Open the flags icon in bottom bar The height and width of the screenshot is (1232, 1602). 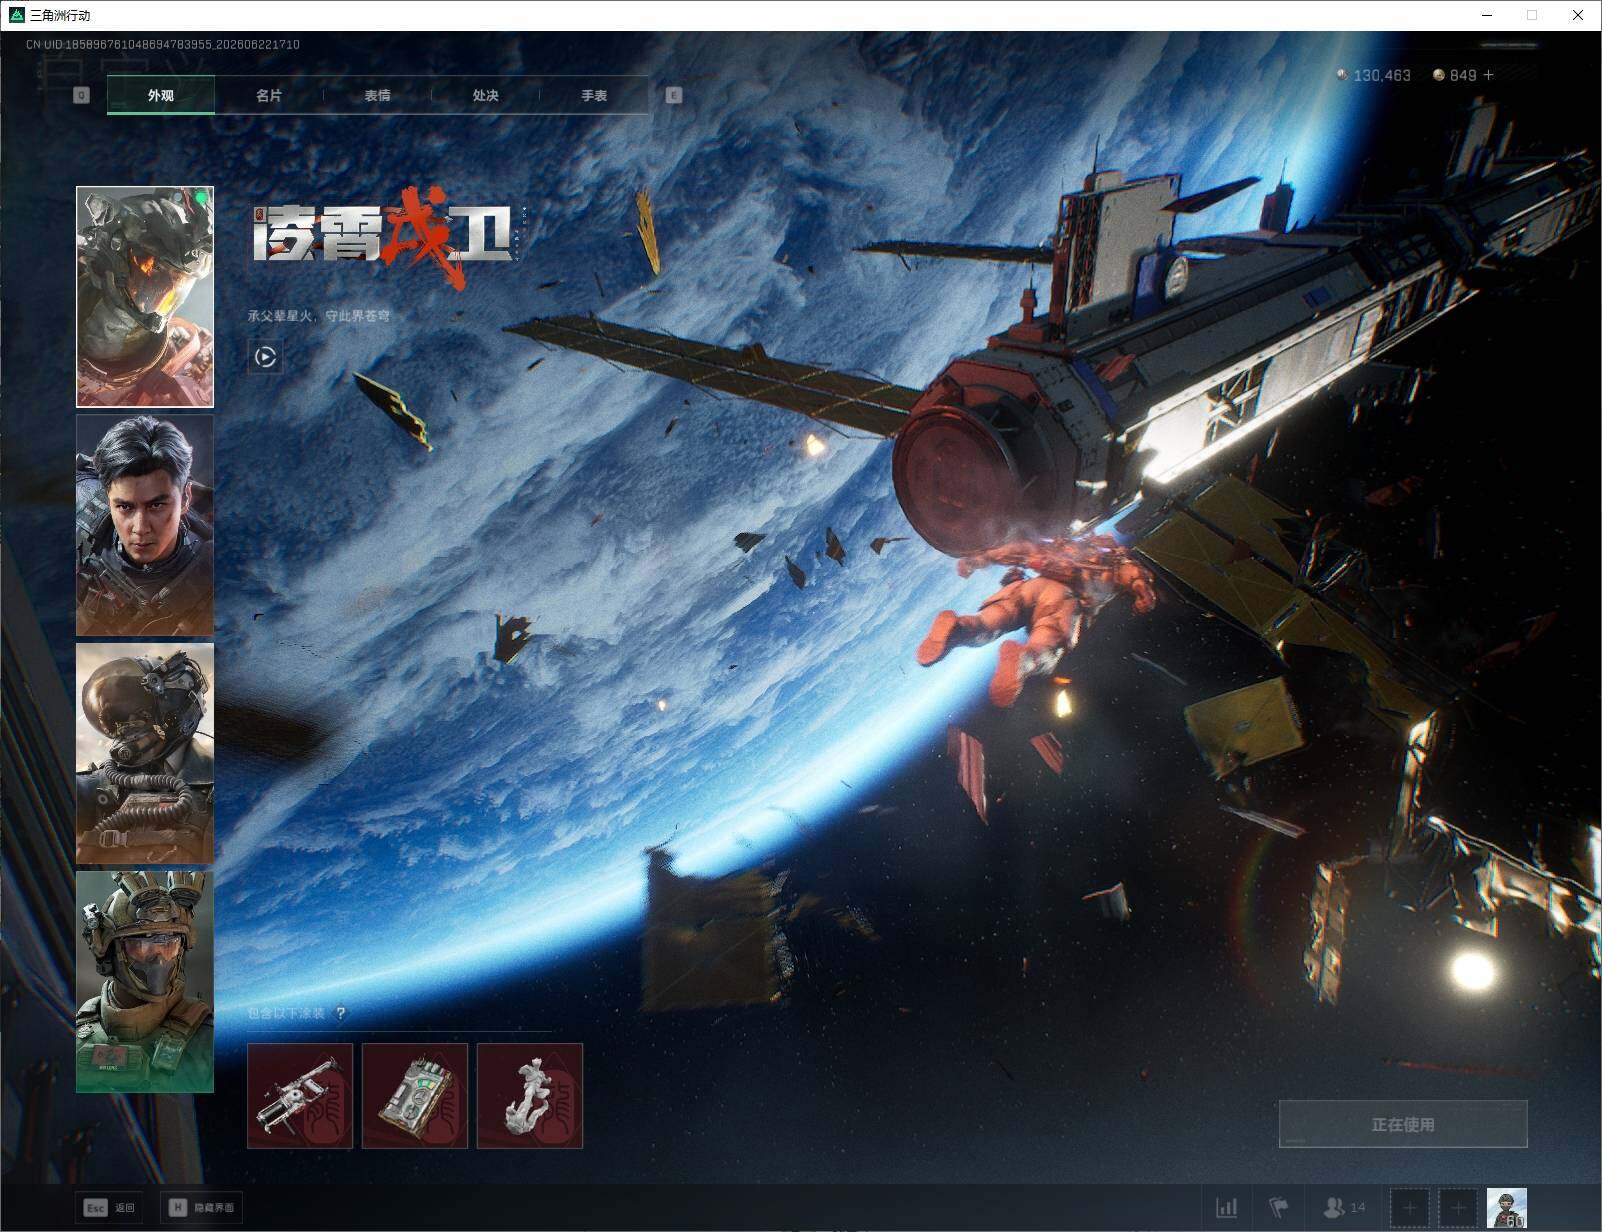tap(1279, 1208)
